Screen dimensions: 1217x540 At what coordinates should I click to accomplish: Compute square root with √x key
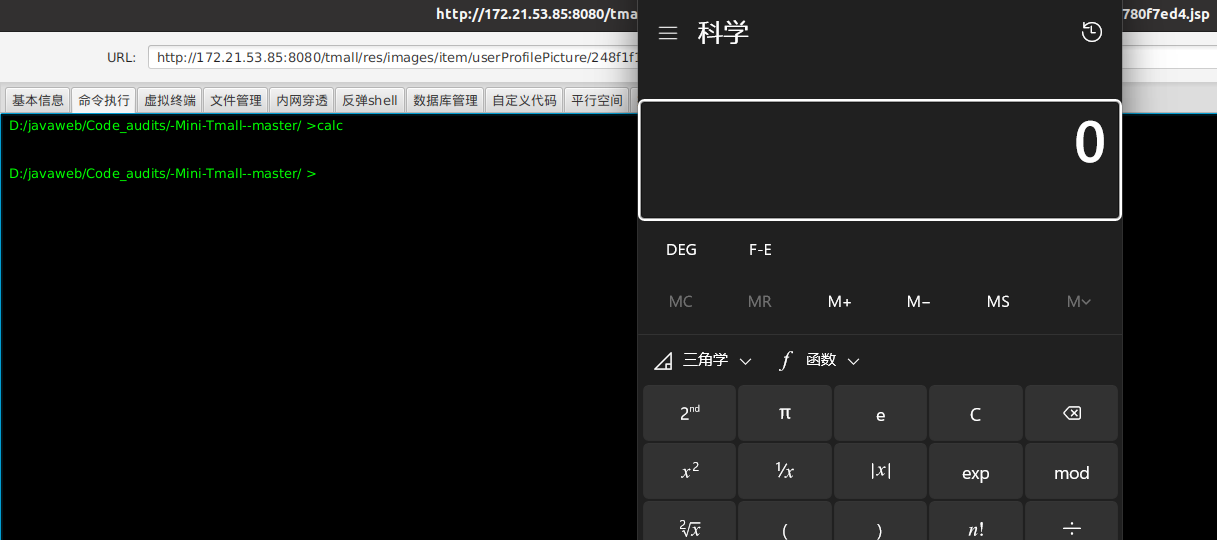(690, 522)
